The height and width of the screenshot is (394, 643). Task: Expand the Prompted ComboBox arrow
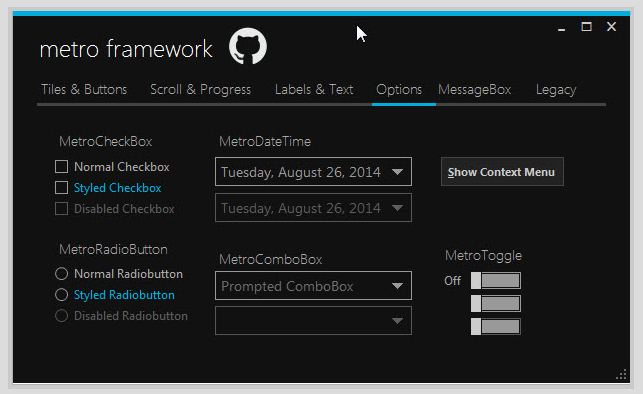[x=397, y=286]
